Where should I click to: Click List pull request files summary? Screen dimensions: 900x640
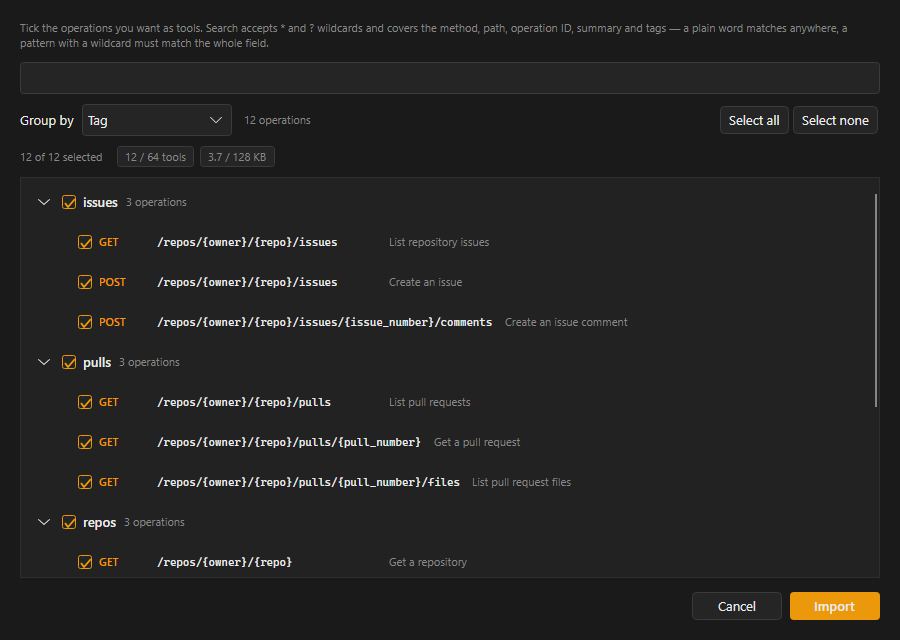(x=521, y=482)
